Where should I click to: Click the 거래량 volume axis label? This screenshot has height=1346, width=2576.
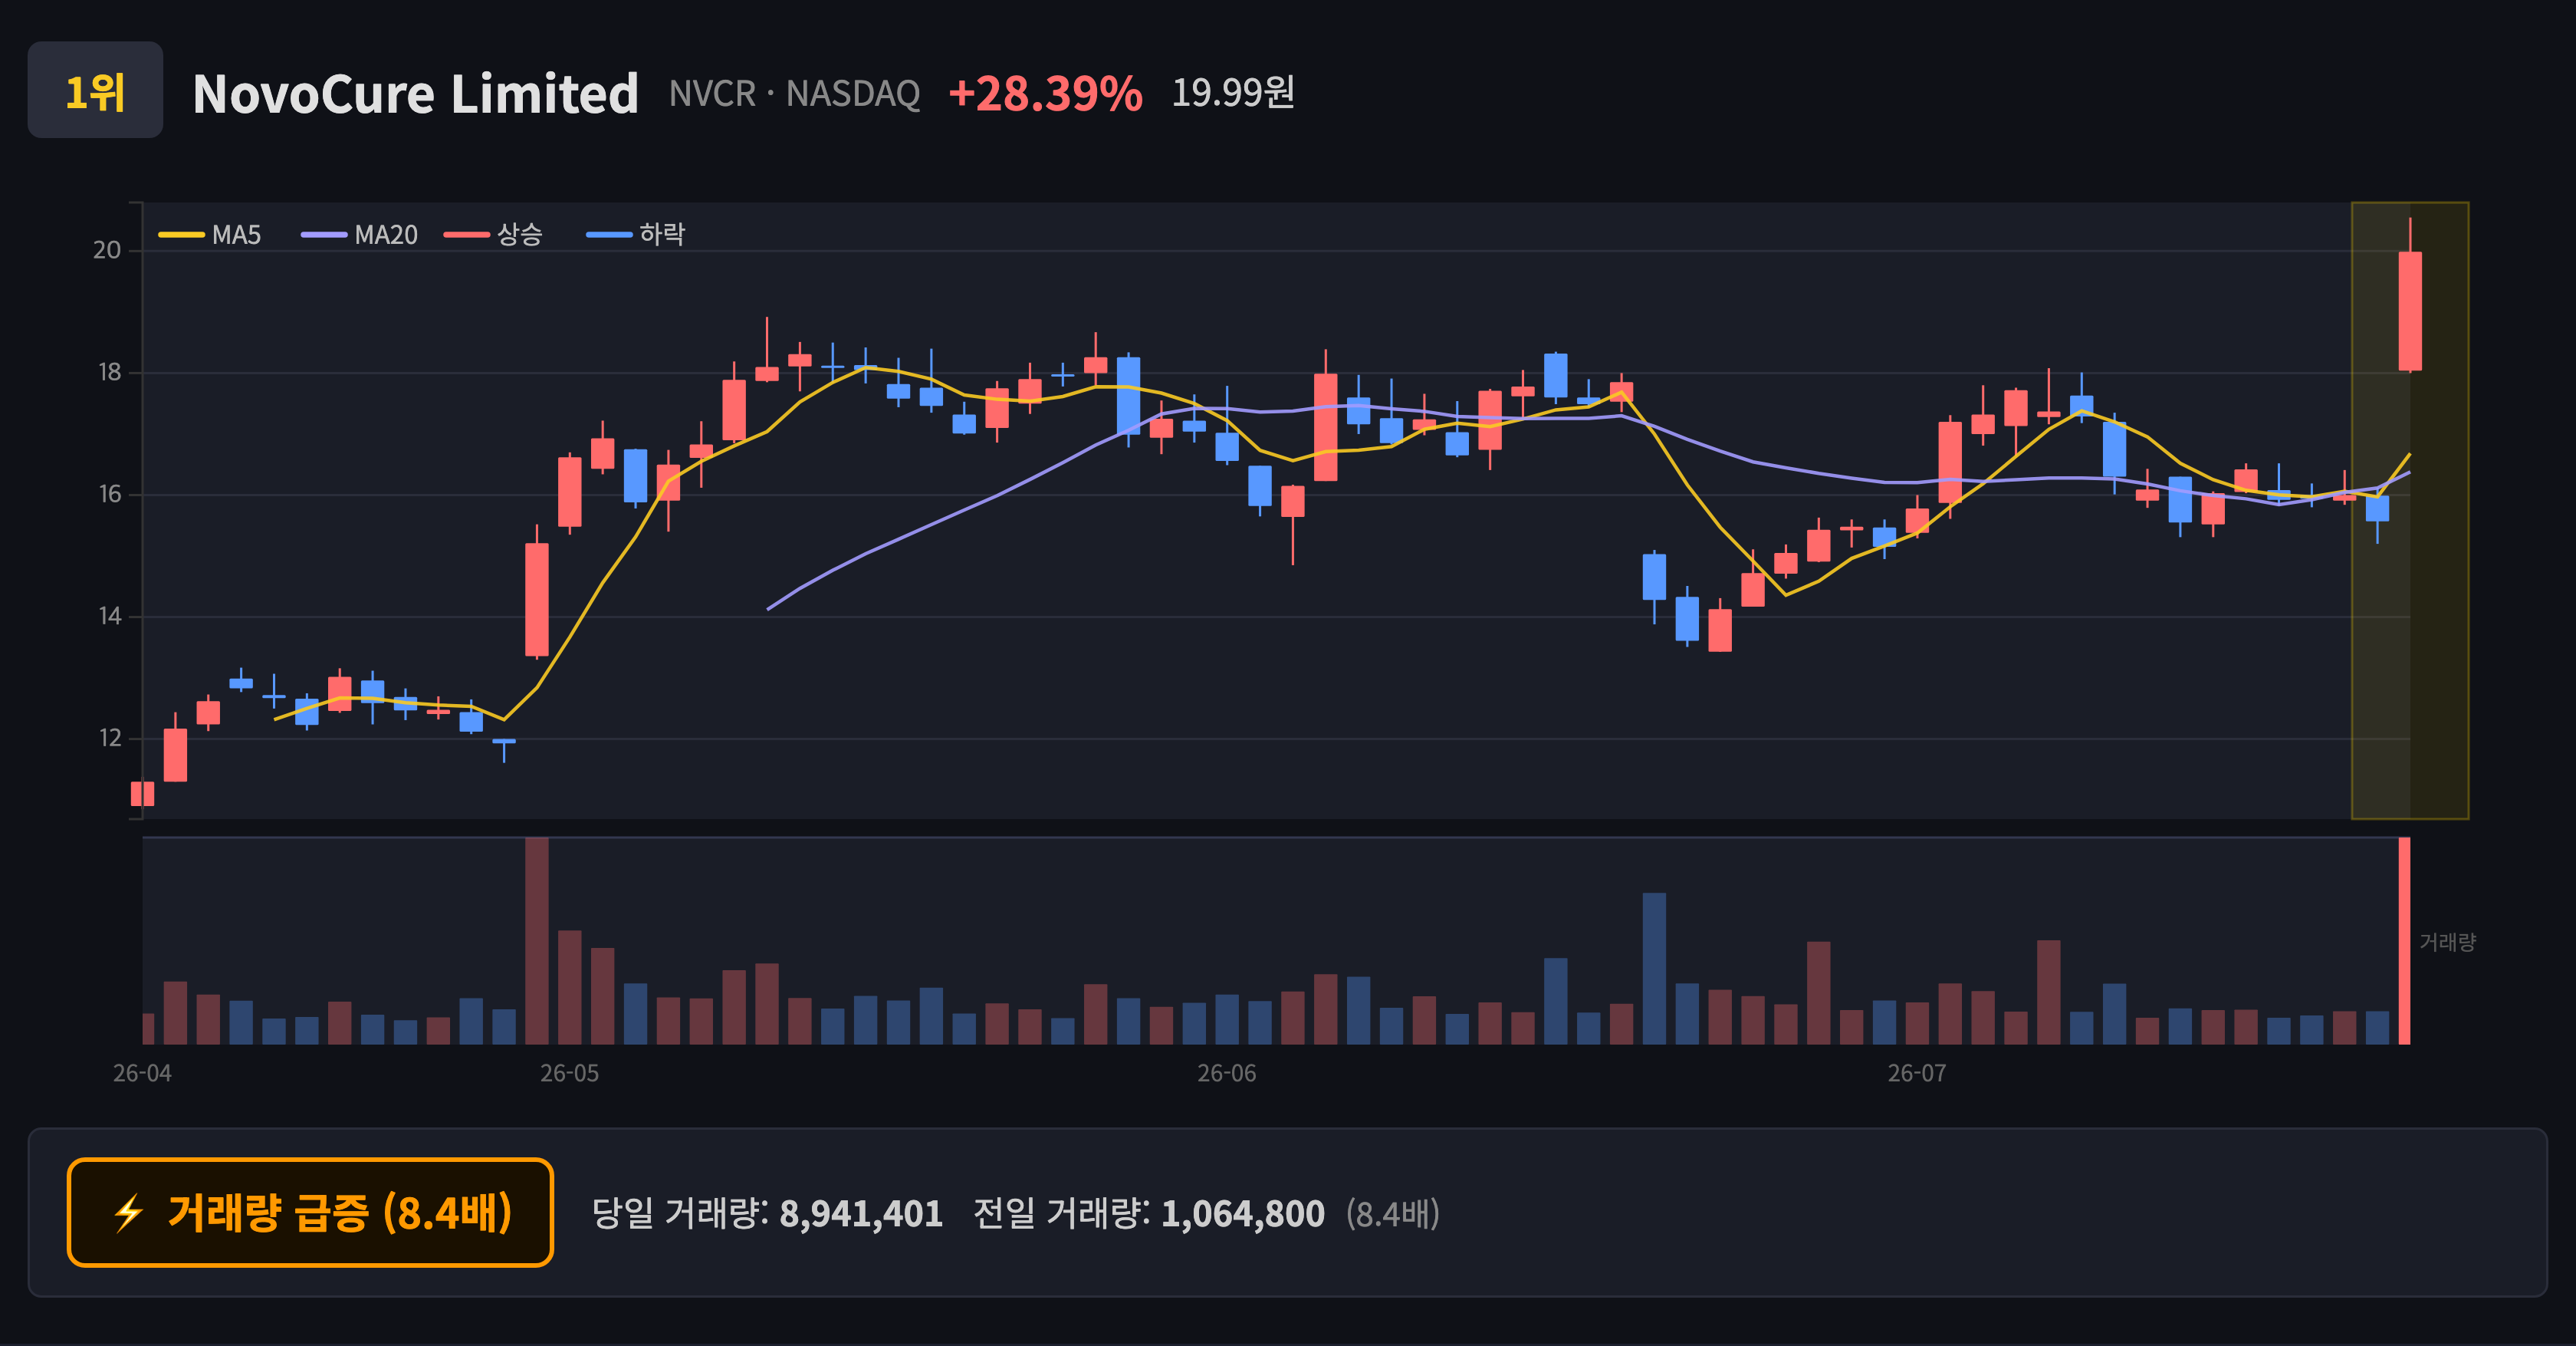2447,942
